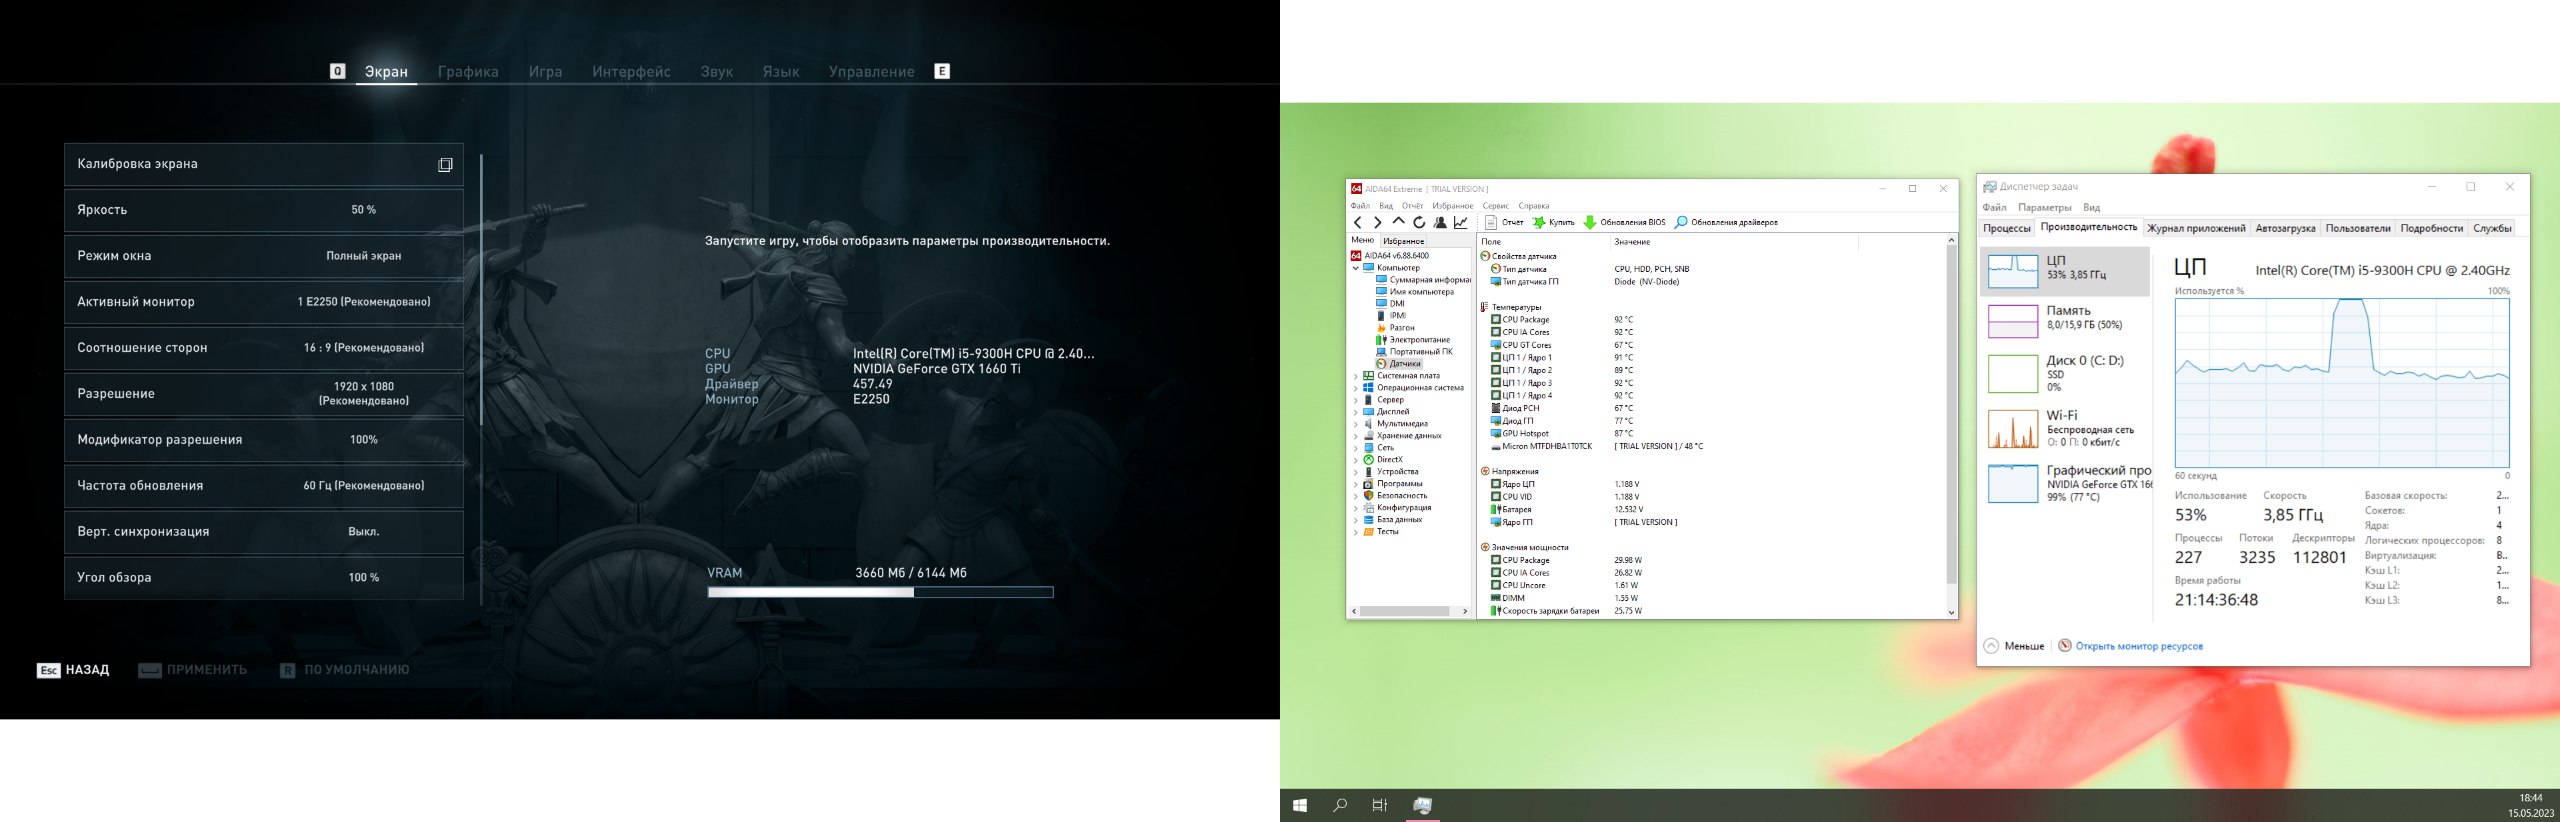Expand the Сервер tree node
This screenshot has width=2560, height=822.
pos(1356,400)
